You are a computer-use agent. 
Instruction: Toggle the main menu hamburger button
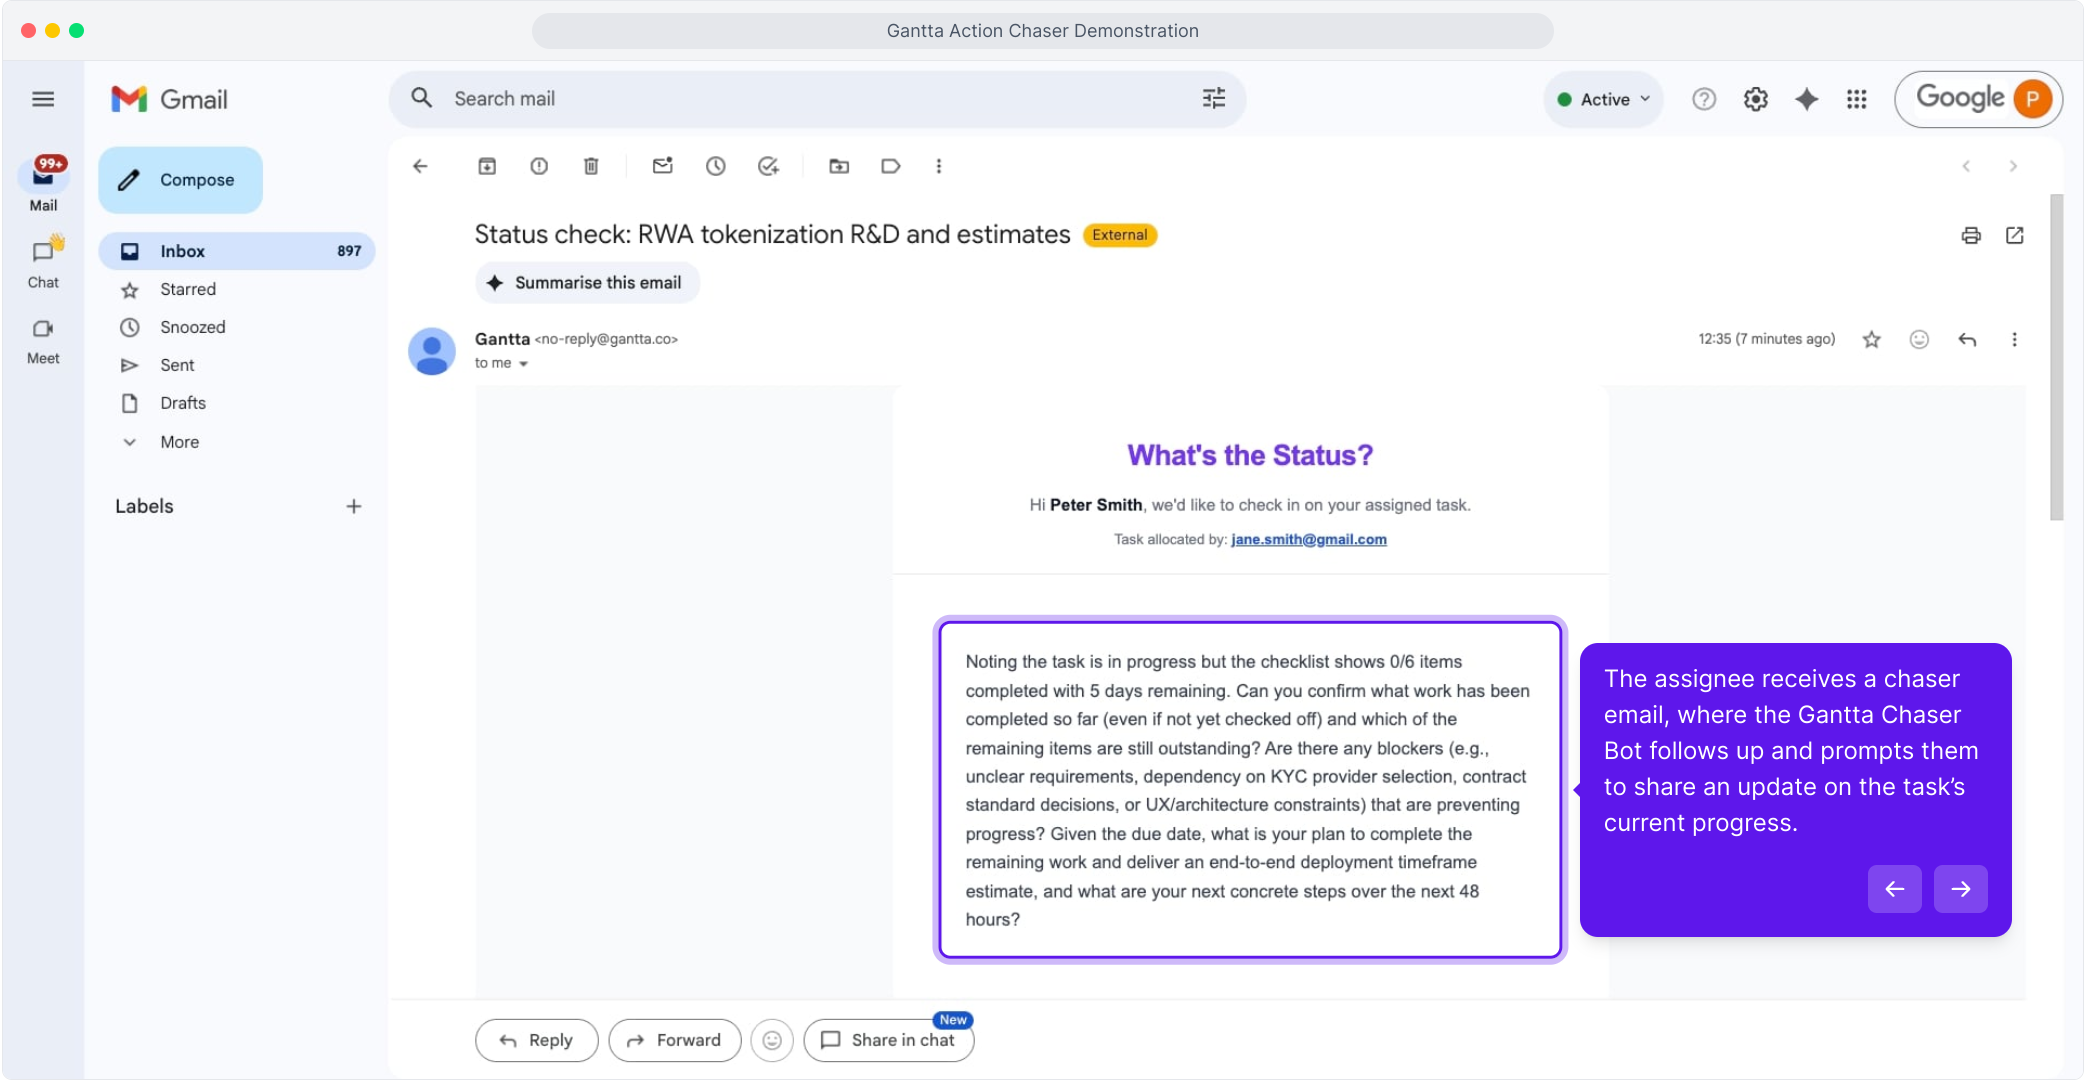[x=43, y=99]
